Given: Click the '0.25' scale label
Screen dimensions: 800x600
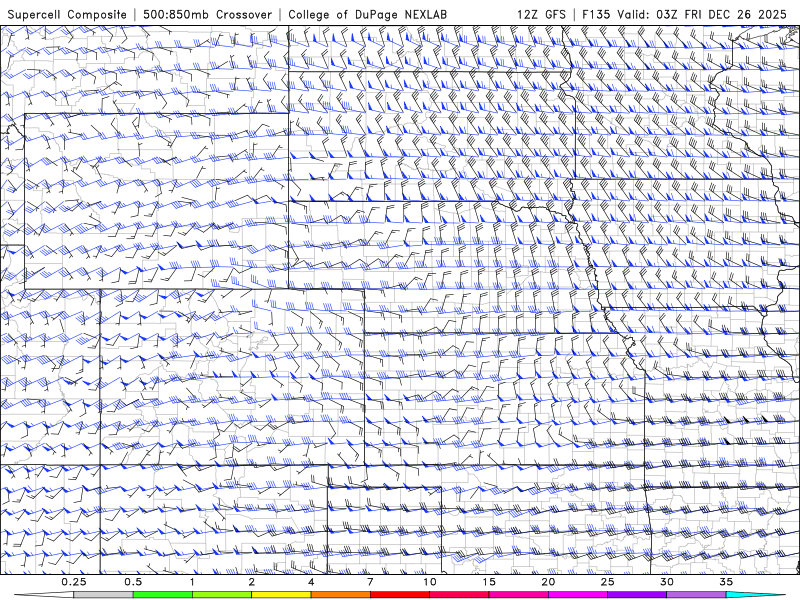Looking at the screenshot, I should [x=74, y=582].
